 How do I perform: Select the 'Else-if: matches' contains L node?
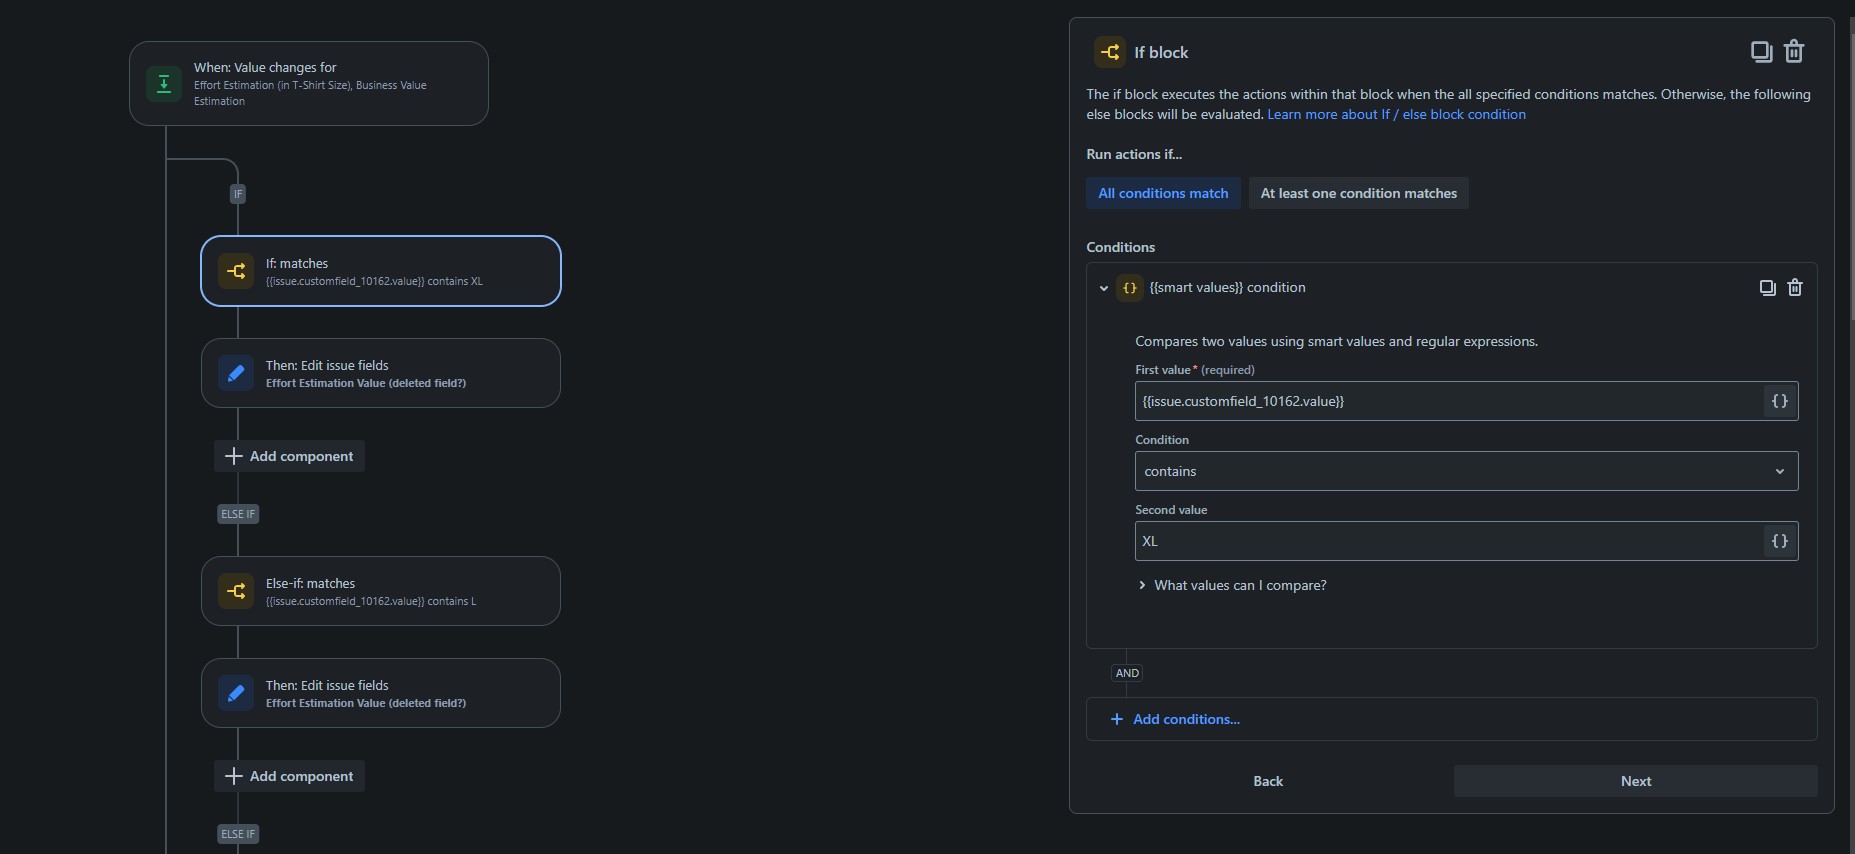pyautogui.click(x=381, y=591)
